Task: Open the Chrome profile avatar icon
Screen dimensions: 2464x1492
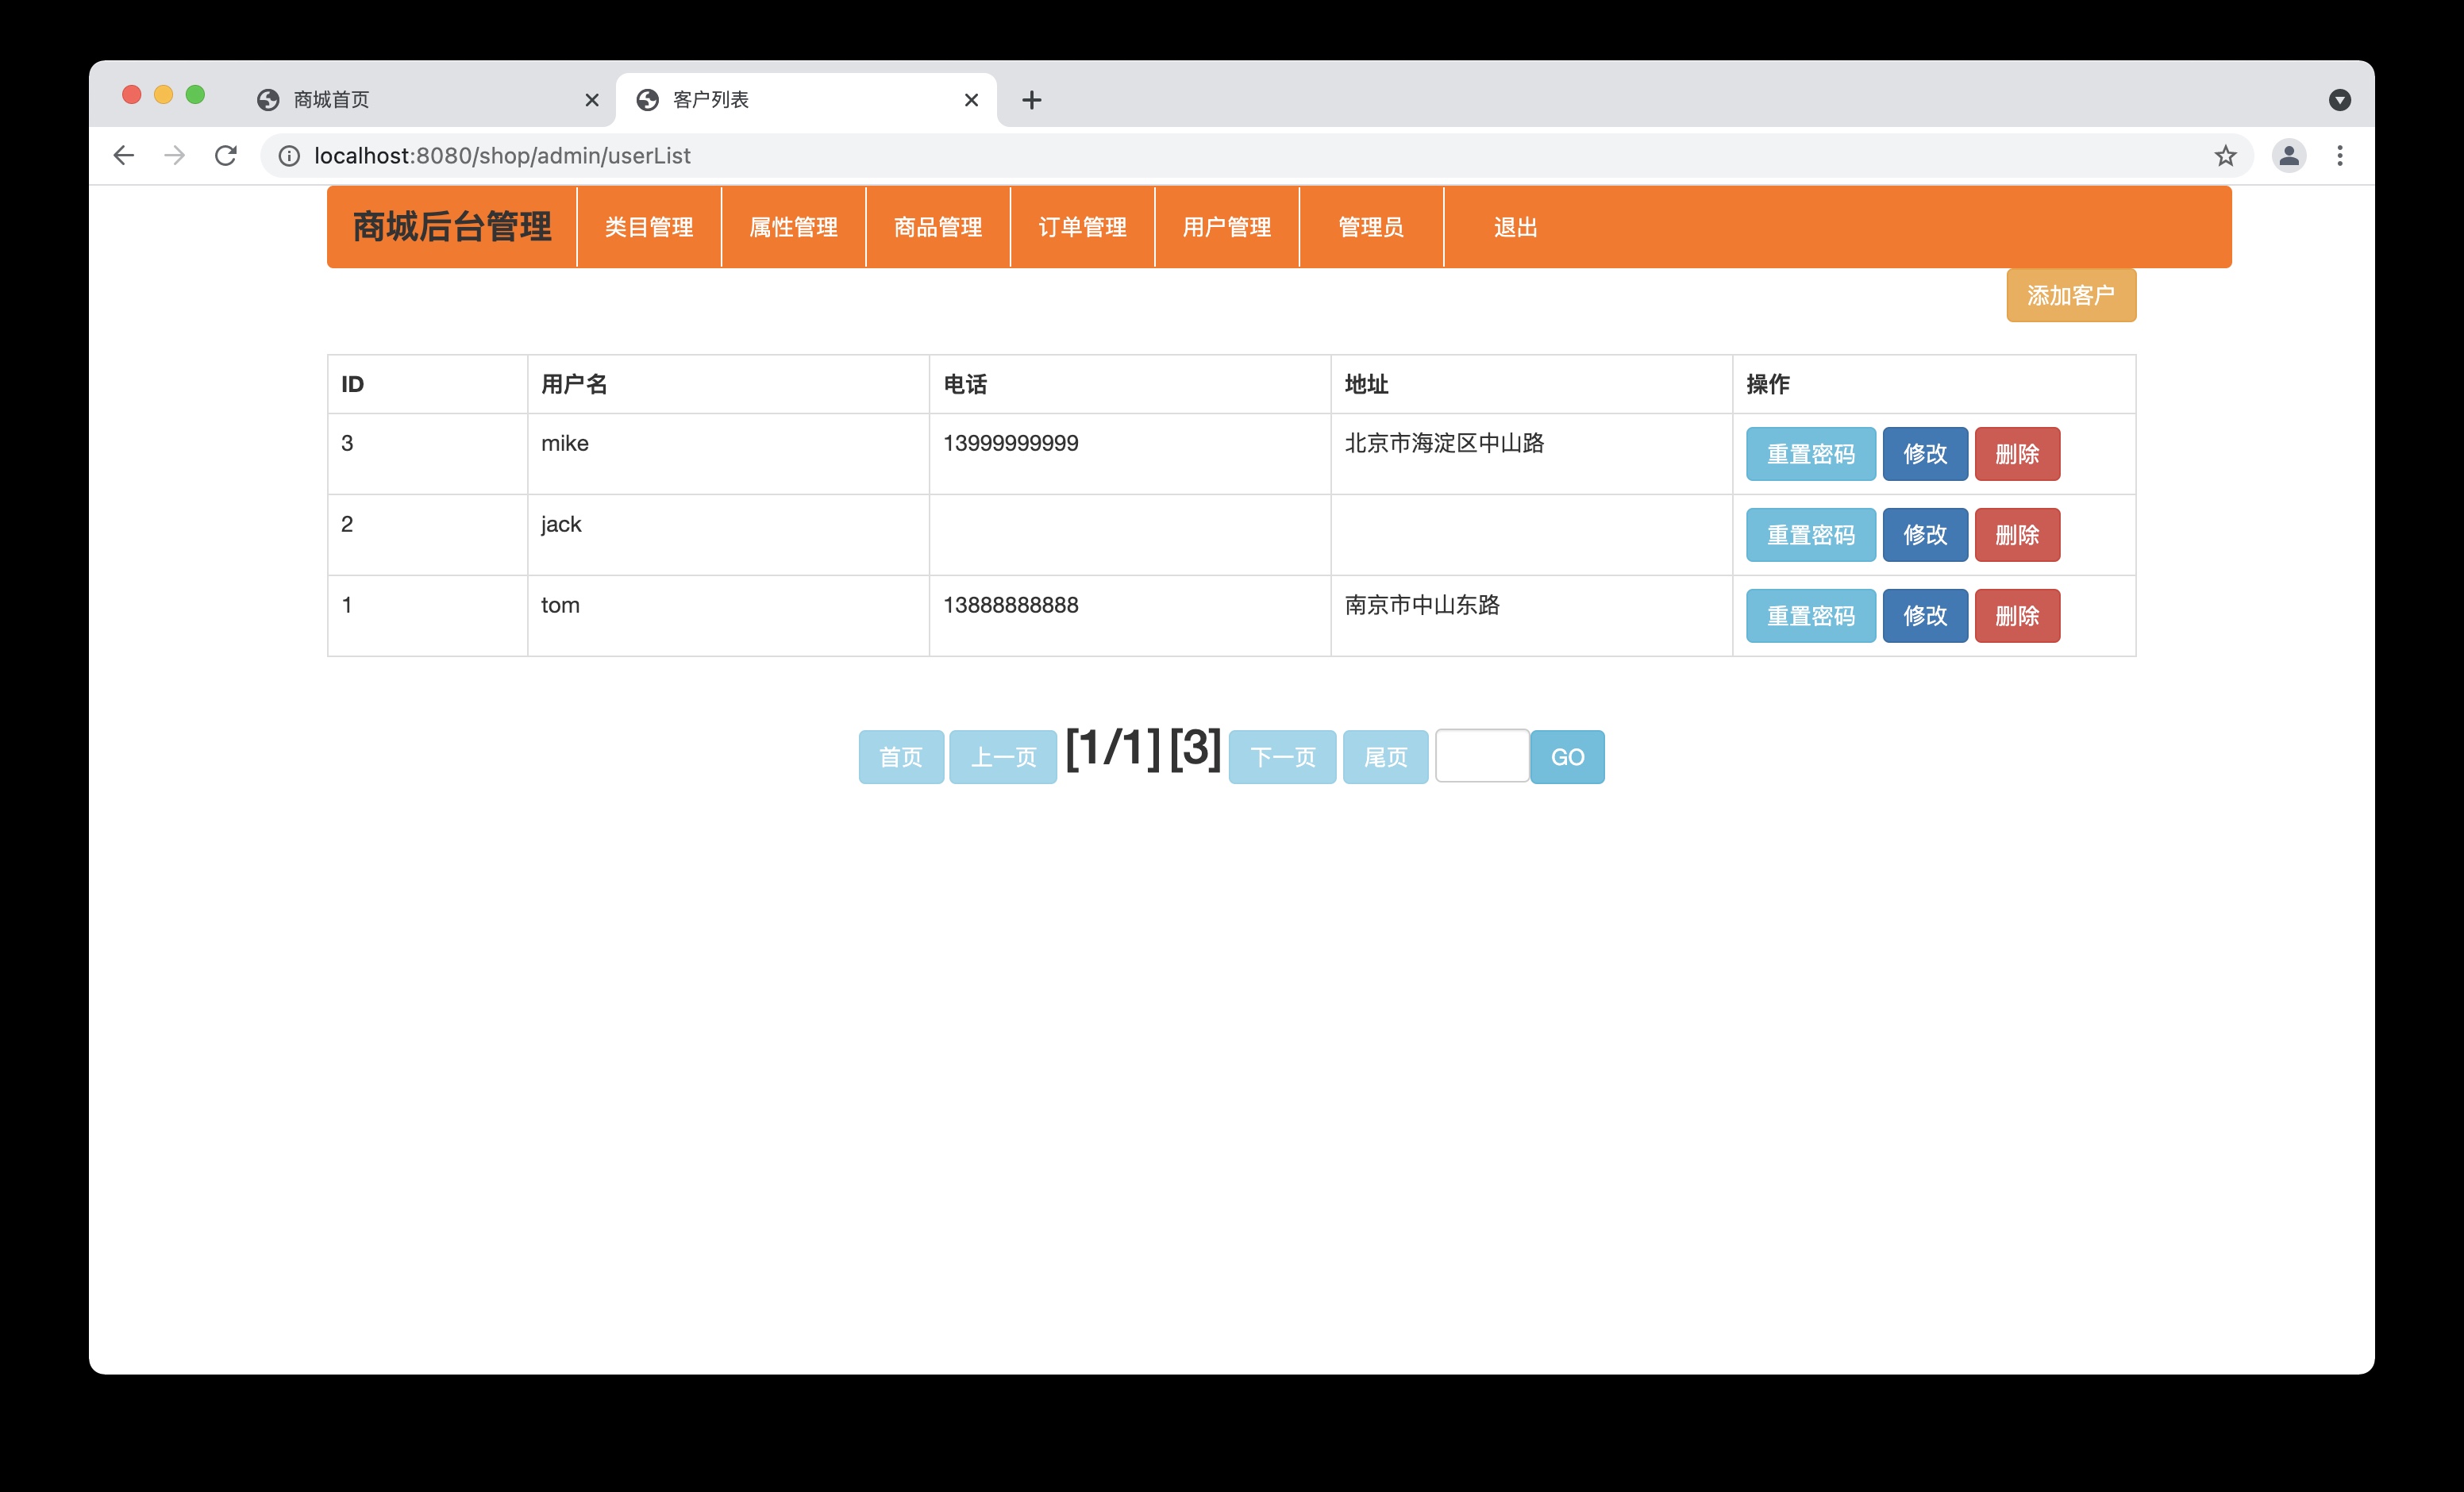Action: pos(2289,155)
